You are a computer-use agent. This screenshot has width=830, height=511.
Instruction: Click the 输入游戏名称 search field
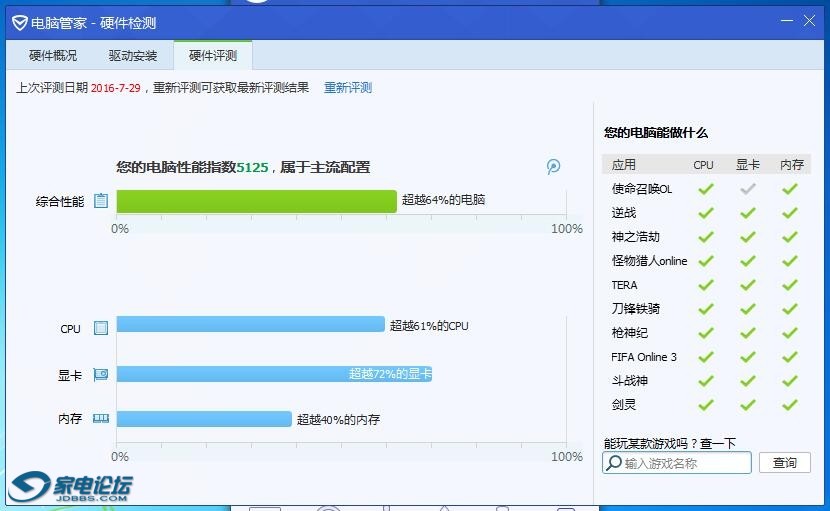[x=676, y=463]
